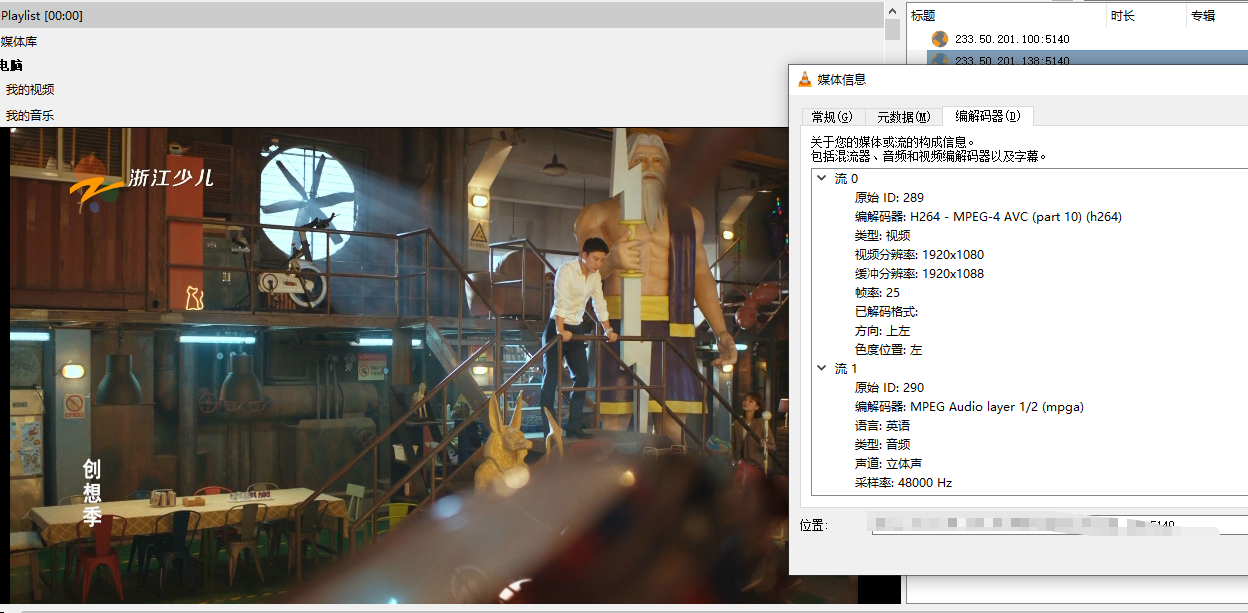Click the VLC cone icon in 媒体信息 title
The width and height of the screenshot is (1248, 613).
point(805,79)
